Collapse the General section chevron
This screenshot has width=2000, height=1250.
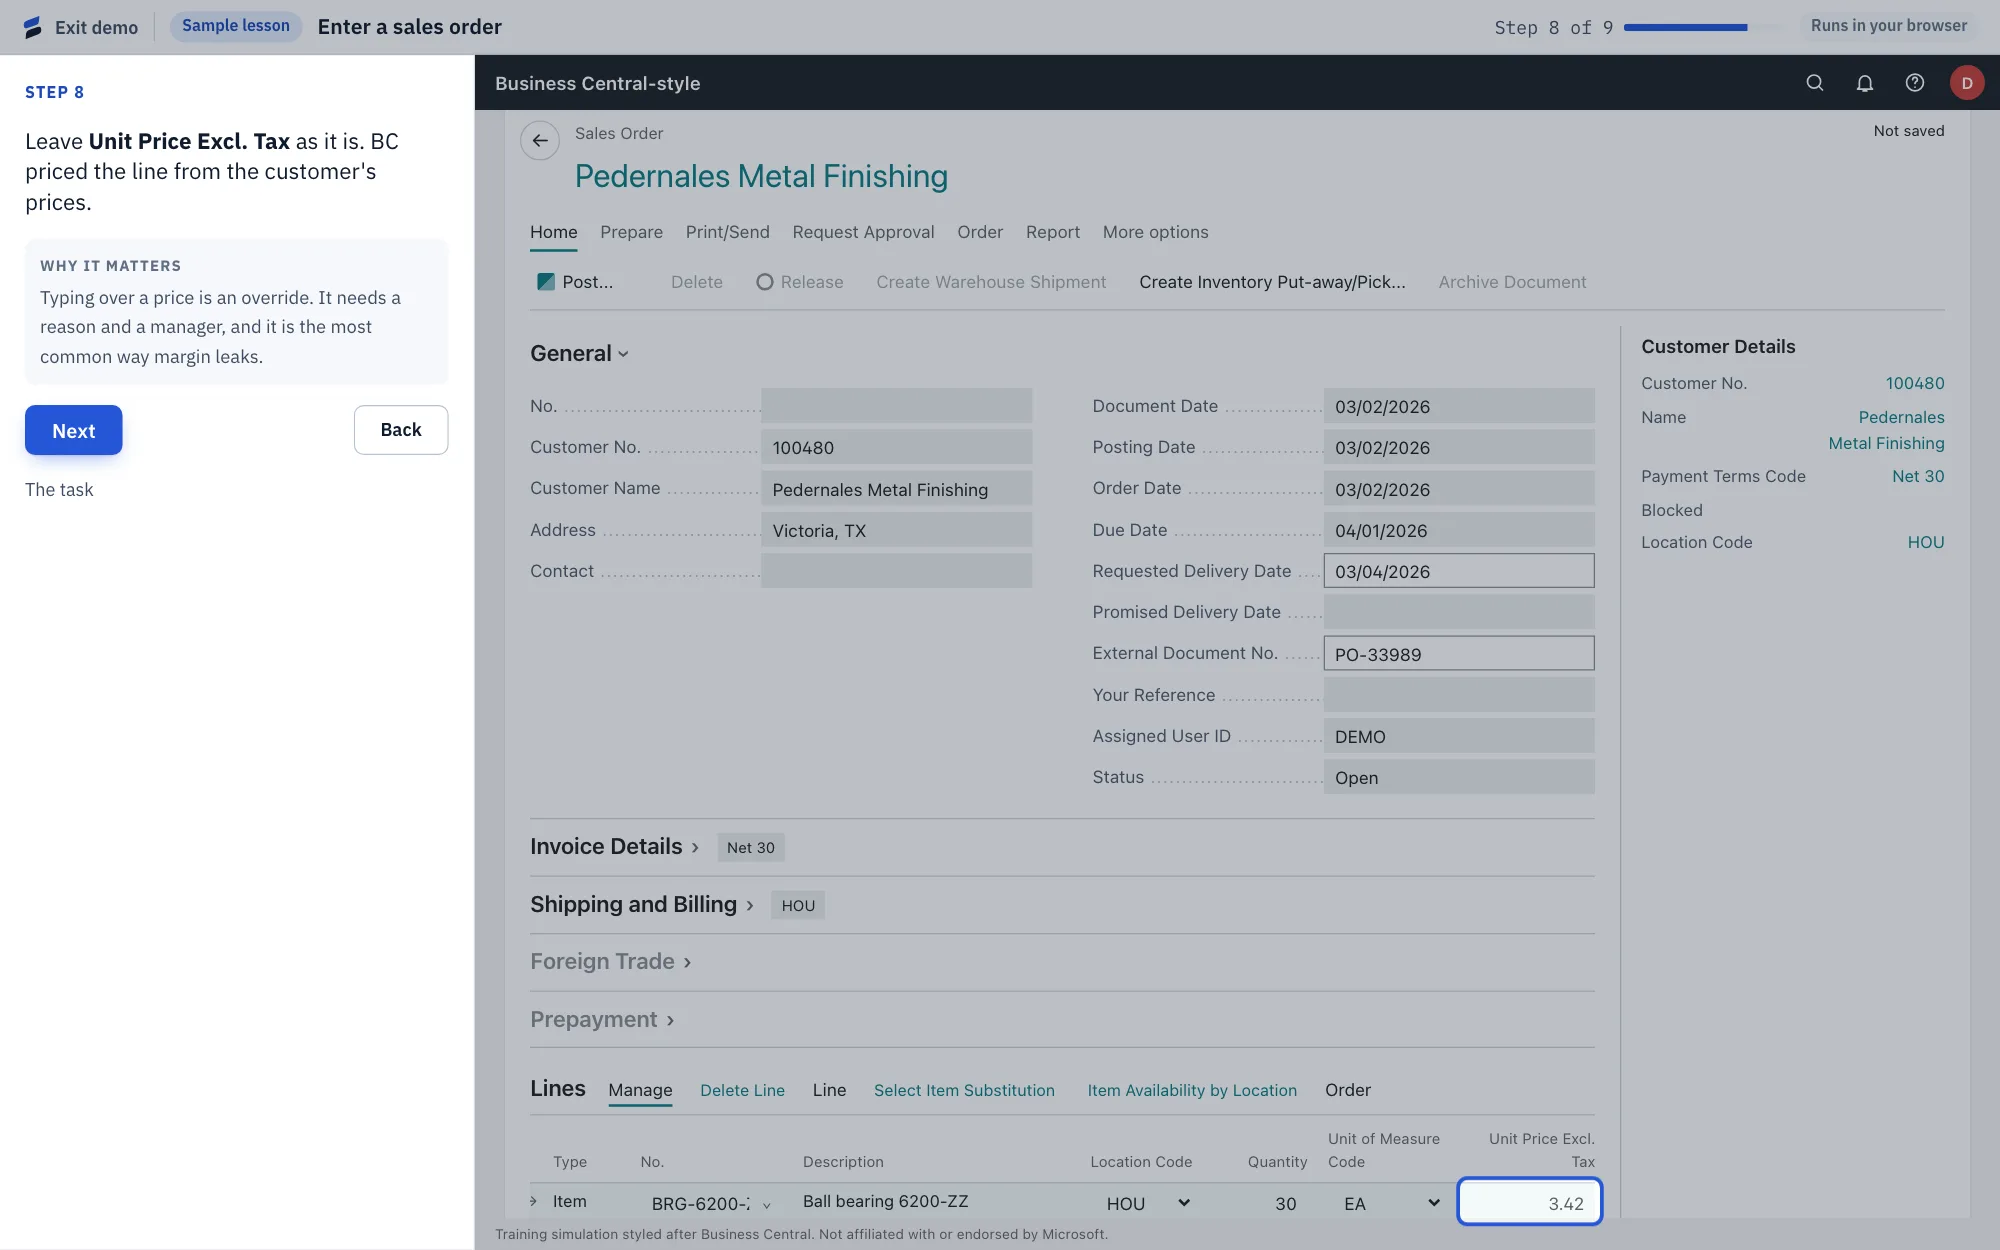coord(624,354)
